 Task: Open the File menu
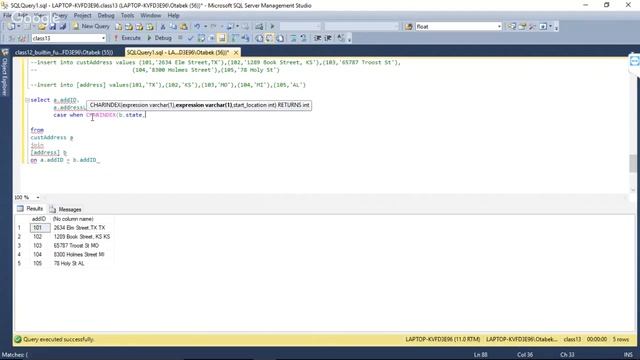pyautogui.click(x=7, y=16)
